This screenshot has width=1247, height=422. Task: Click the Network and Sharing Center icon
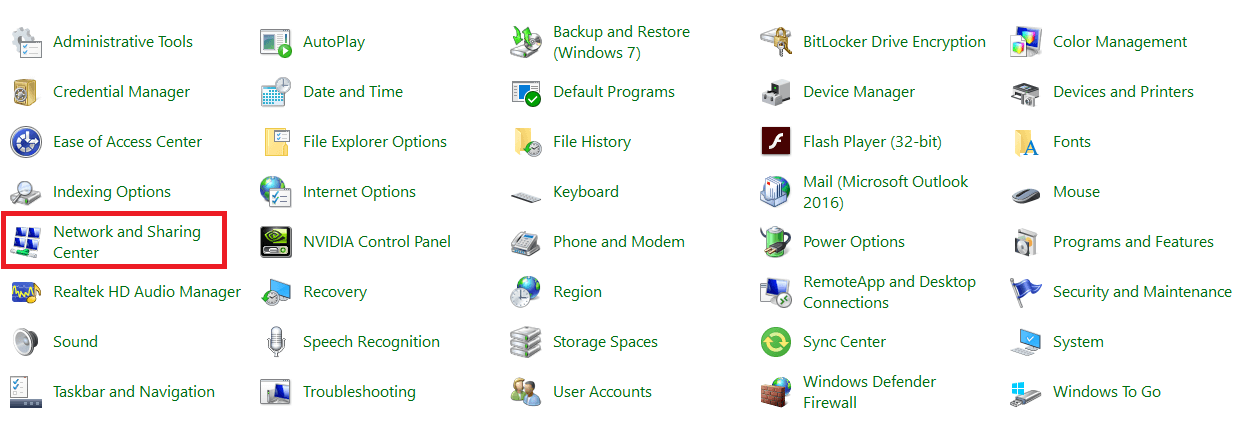point(26,242)
